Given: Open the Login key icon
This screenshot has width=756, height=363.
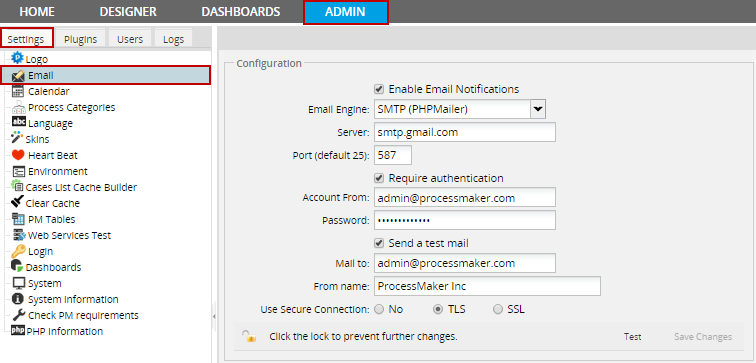Looking at the screenshot, I should [x=18, y=251].
